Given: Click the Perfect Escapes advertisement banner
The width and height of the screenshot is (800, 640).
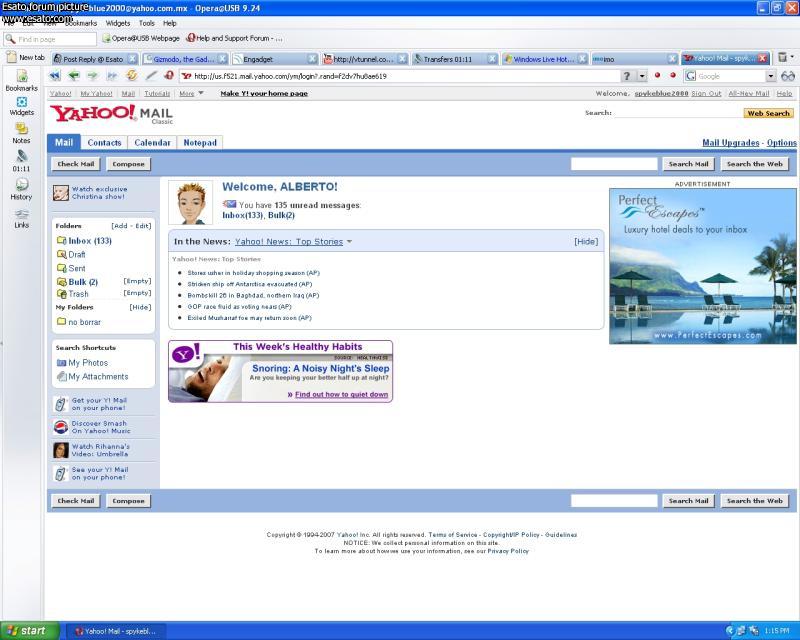Looking at the screenshot, I should tap(703, 266).
